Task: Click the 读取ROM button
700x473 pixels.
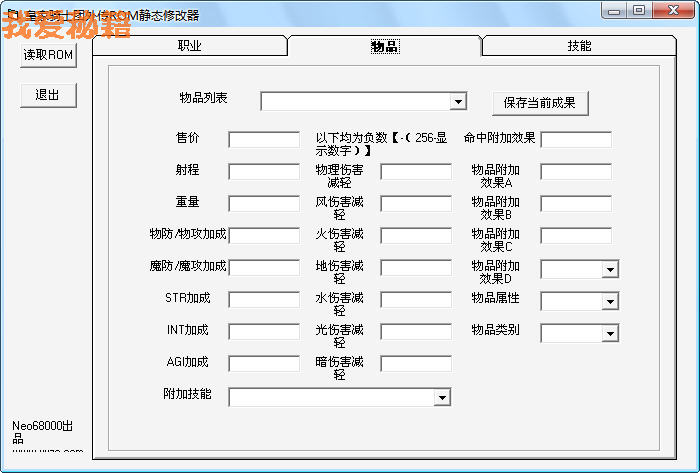Action: pyautogui.click(x=48, y=54)
